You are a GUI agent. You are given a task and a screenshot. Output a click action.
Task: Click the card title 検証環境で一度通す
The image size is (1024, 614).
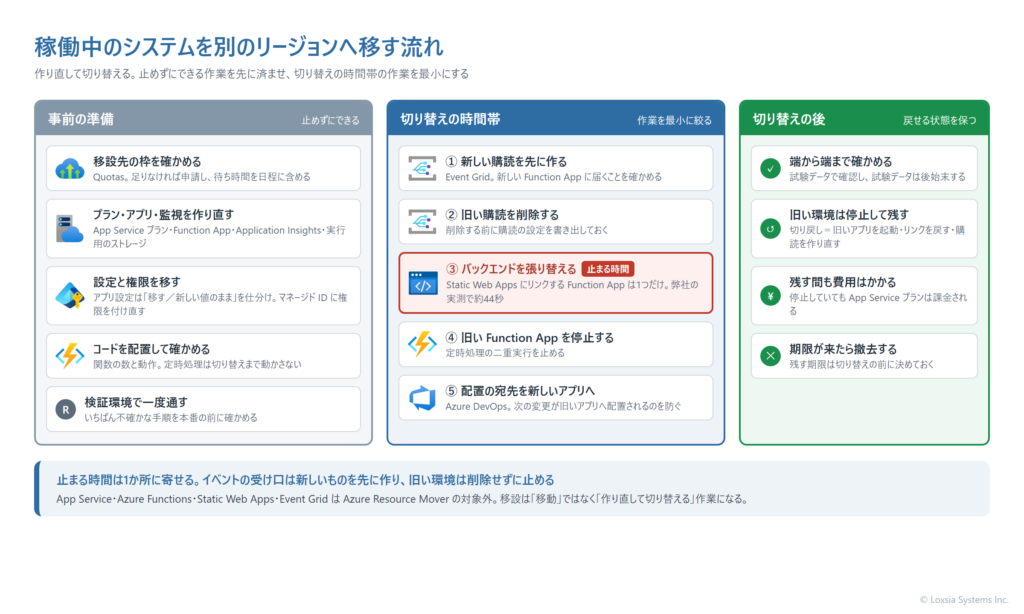coord(136,402)
